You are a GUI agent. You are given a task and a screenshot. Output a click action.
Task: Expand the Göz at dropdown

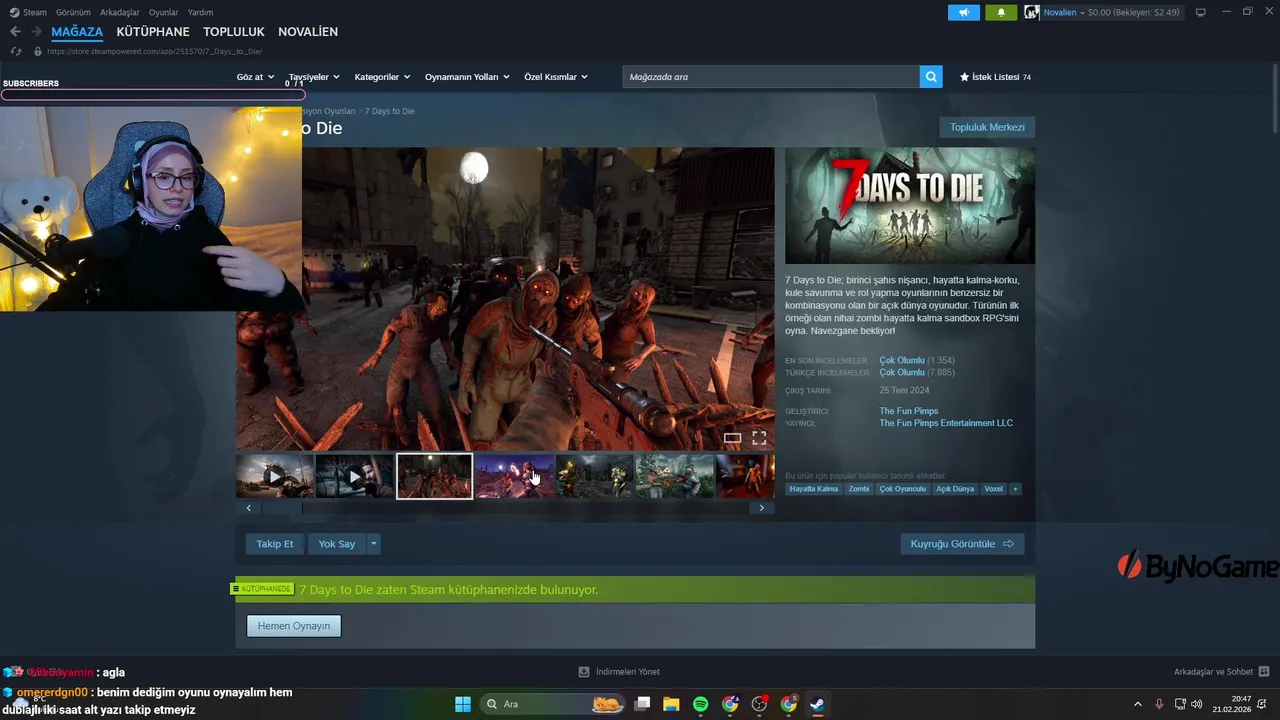pyautogui.click(x=255, y=77)
